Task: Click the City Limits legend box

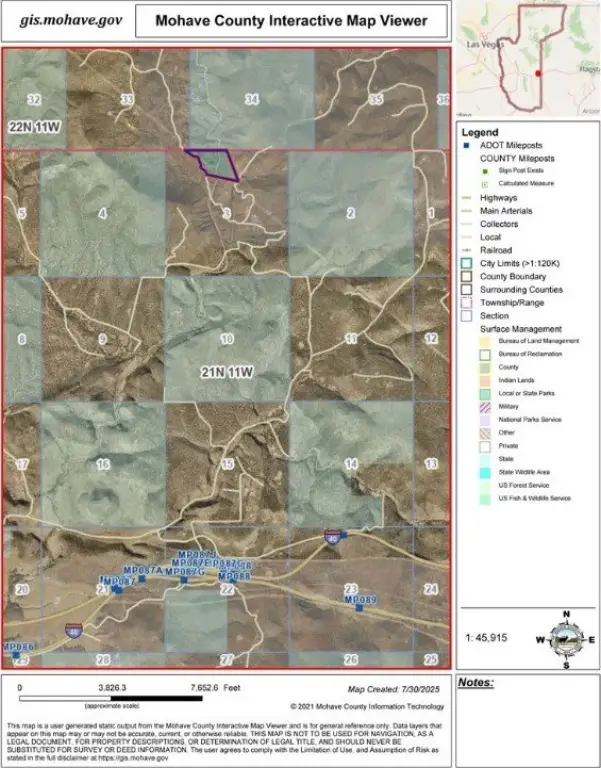Action: [x=466, y=263]
